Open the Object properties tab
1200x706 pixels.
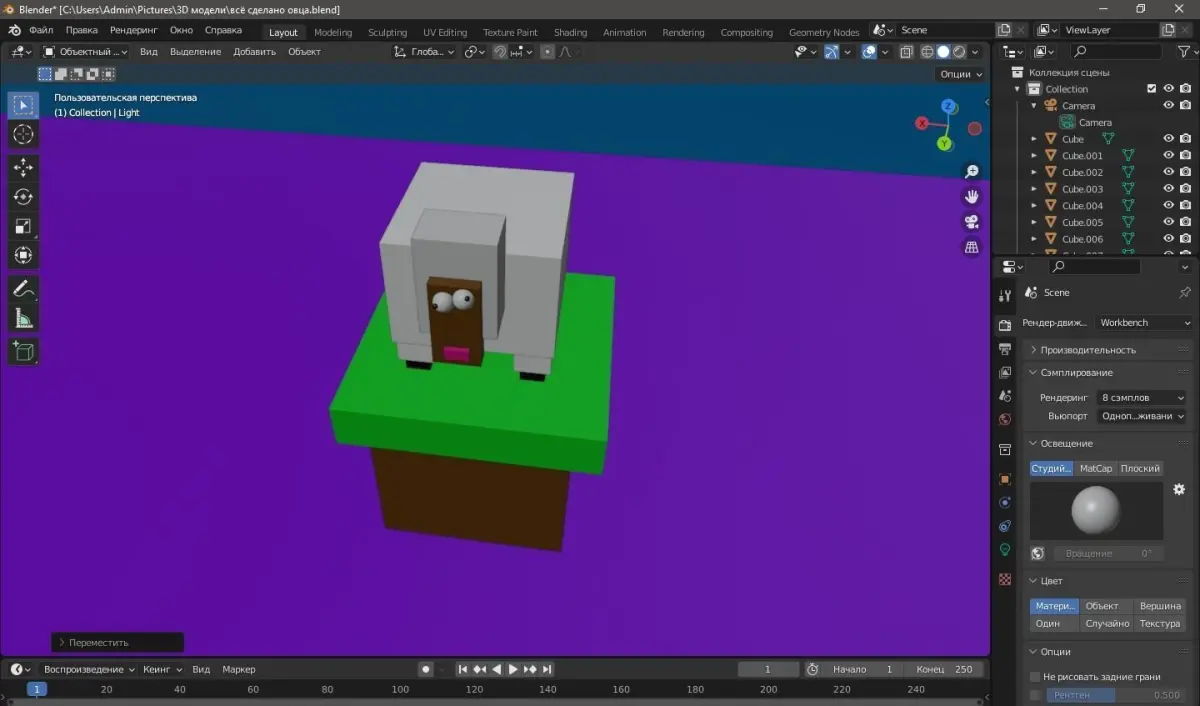(x=1005, y=479)
